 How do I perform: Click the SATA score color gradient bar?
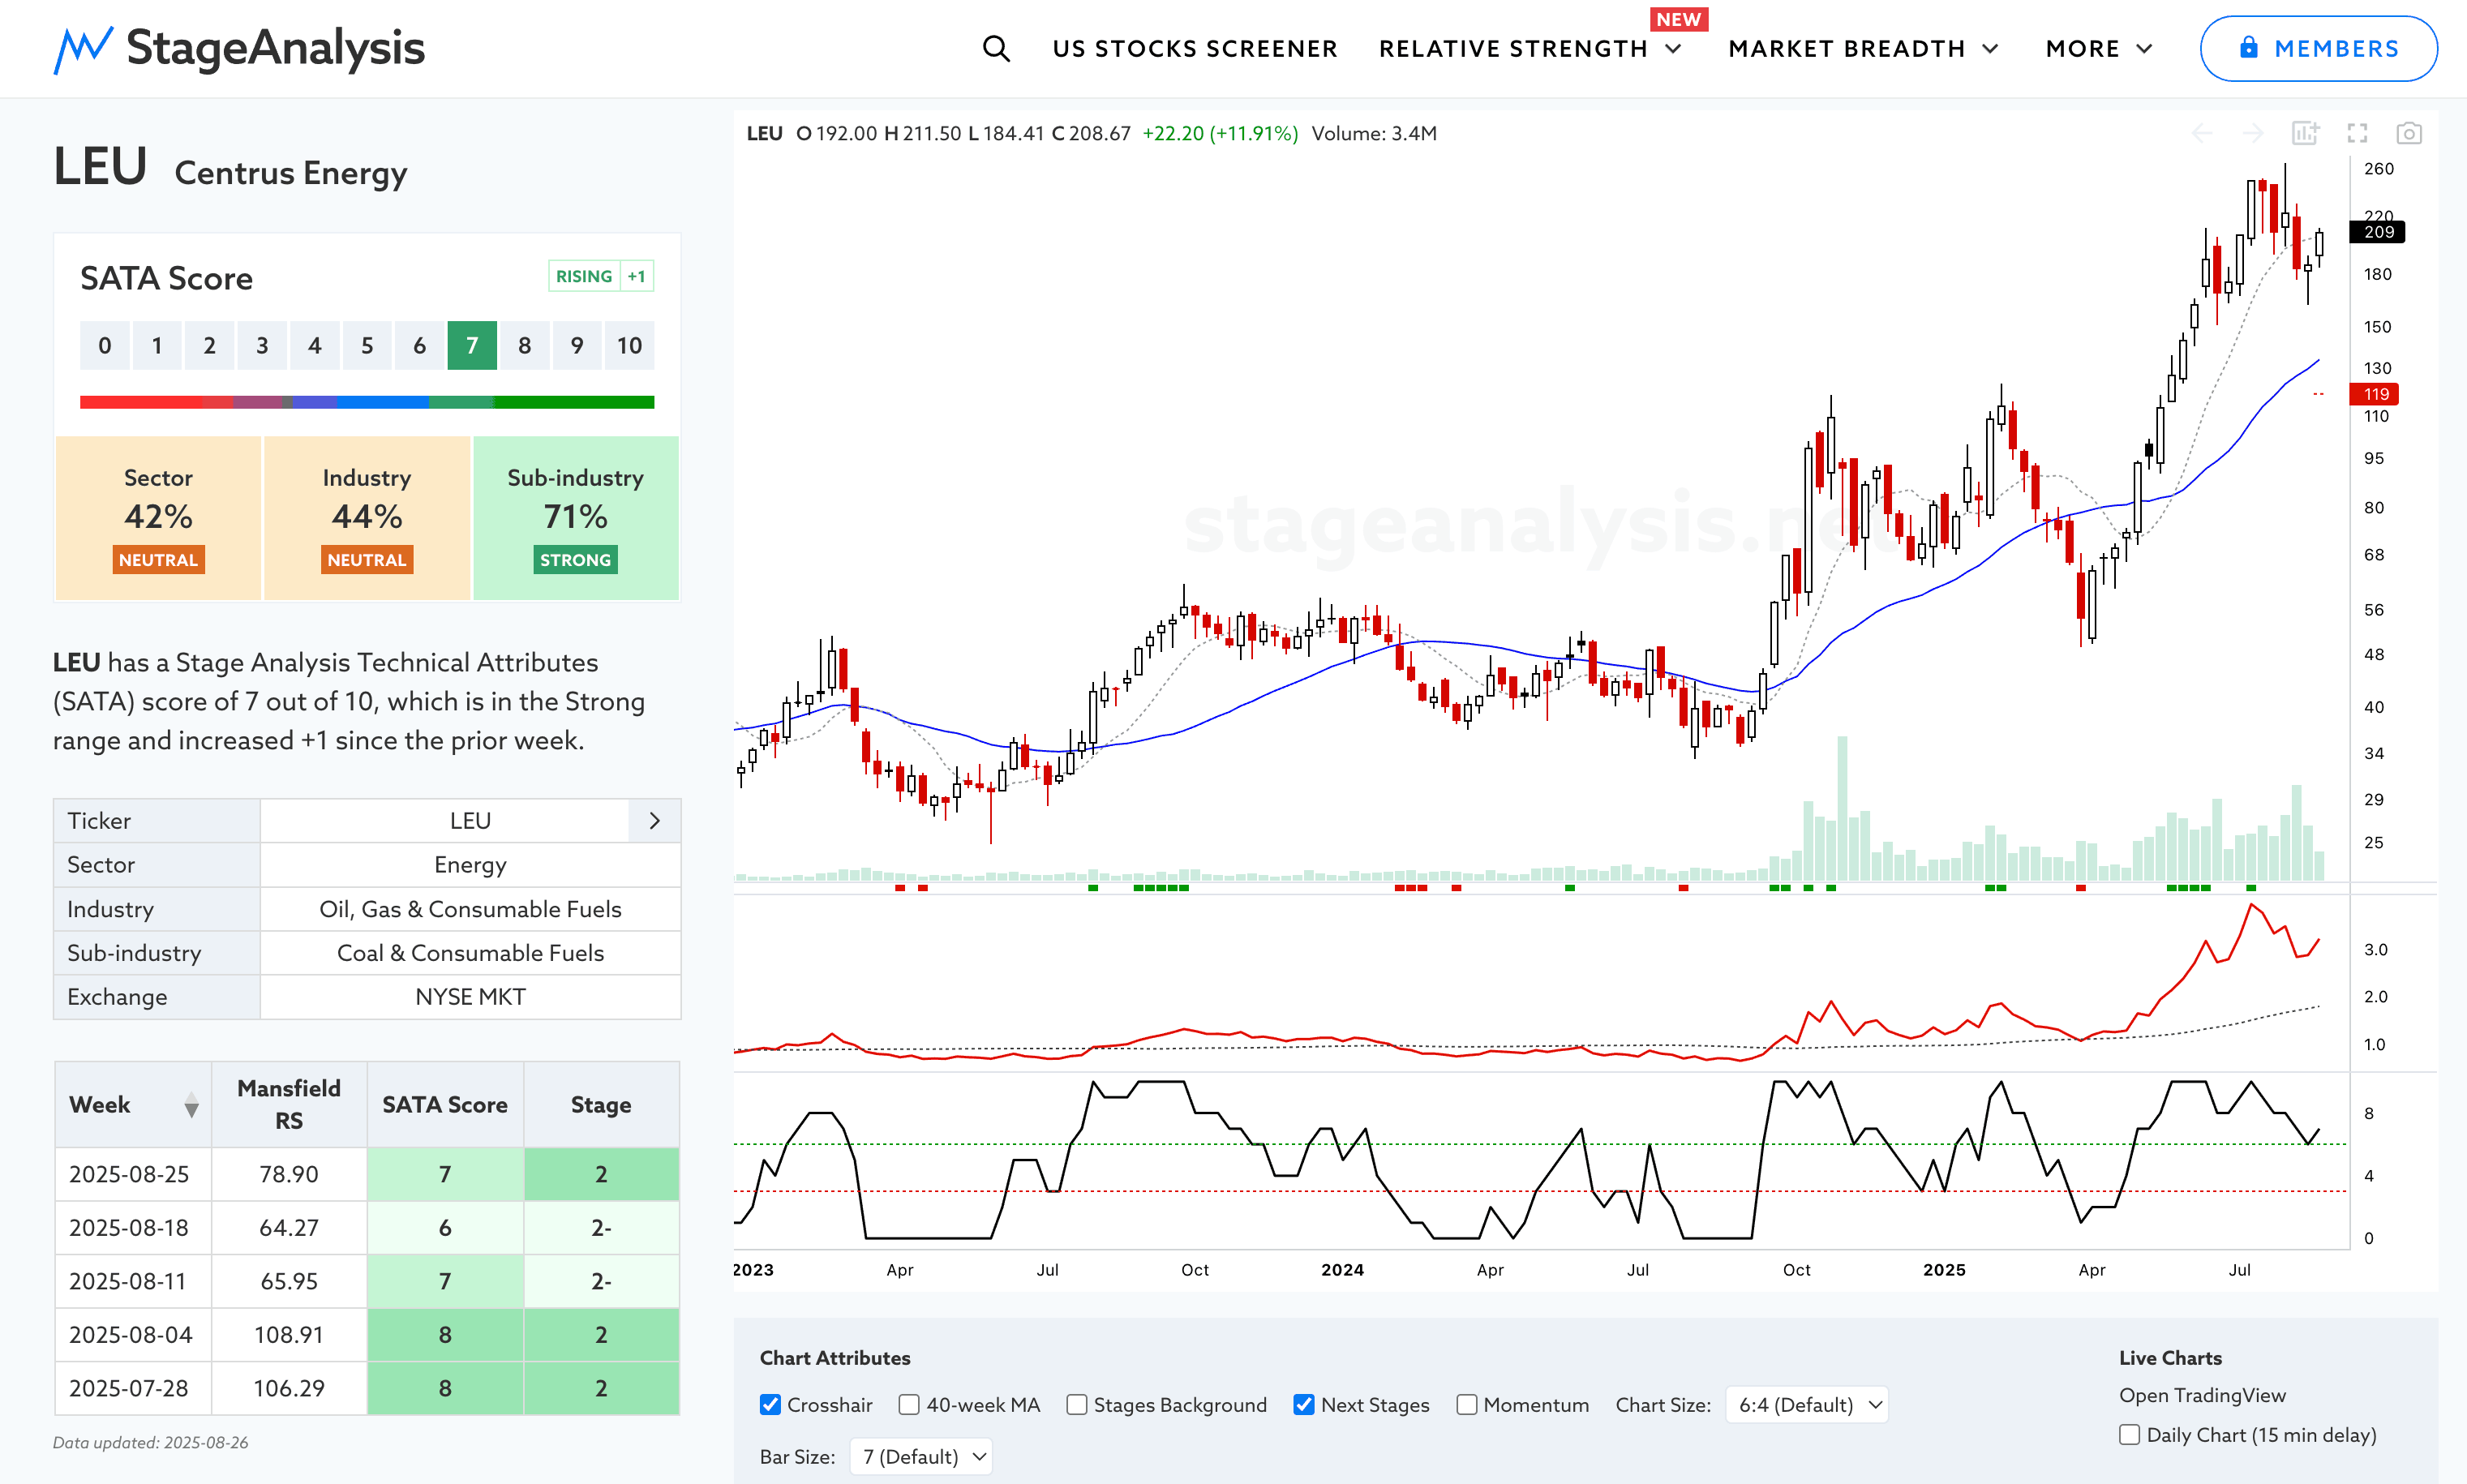tap(367, 402)
